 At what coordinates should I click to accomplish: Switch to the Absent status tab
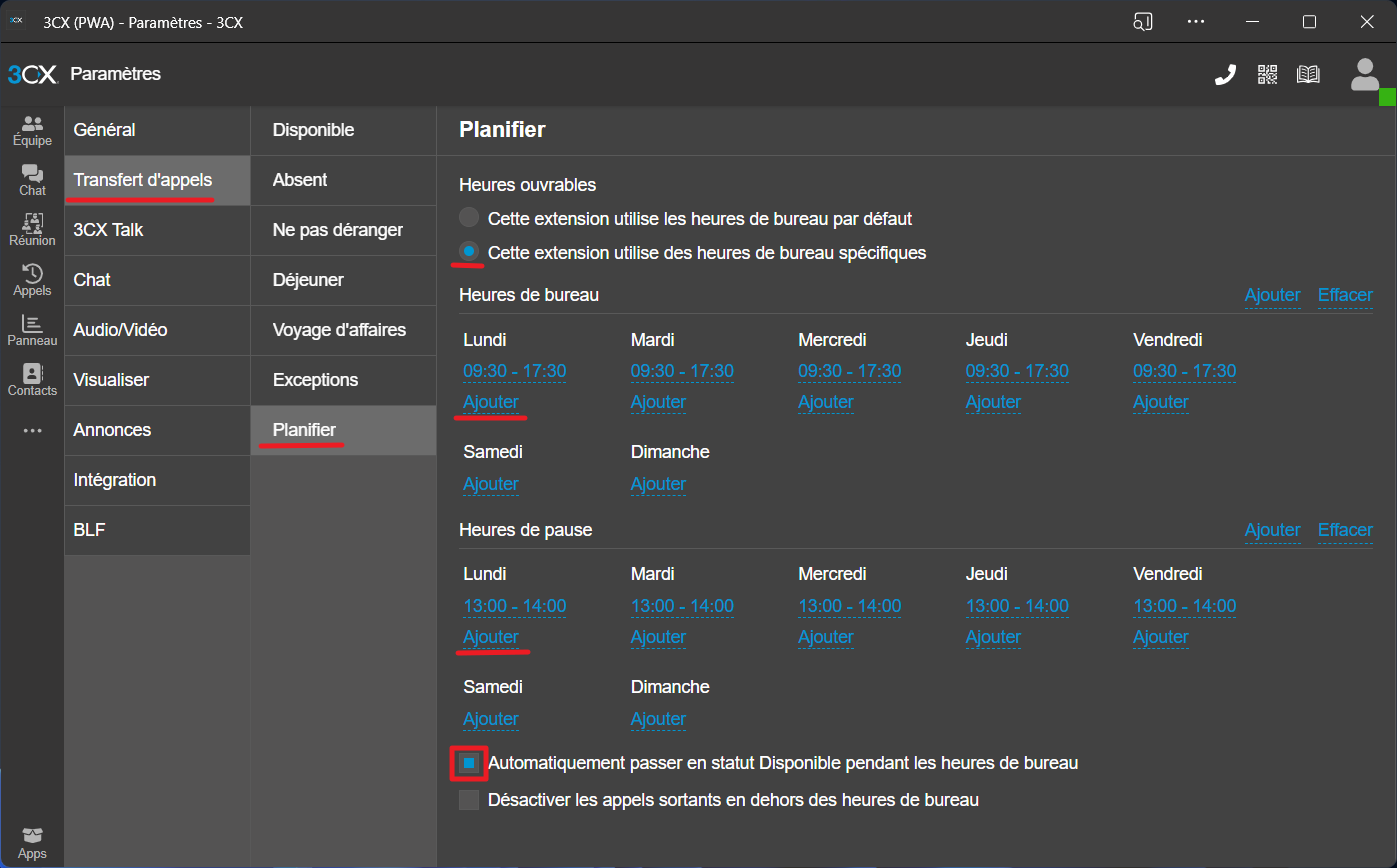click(x=343, y=180)
